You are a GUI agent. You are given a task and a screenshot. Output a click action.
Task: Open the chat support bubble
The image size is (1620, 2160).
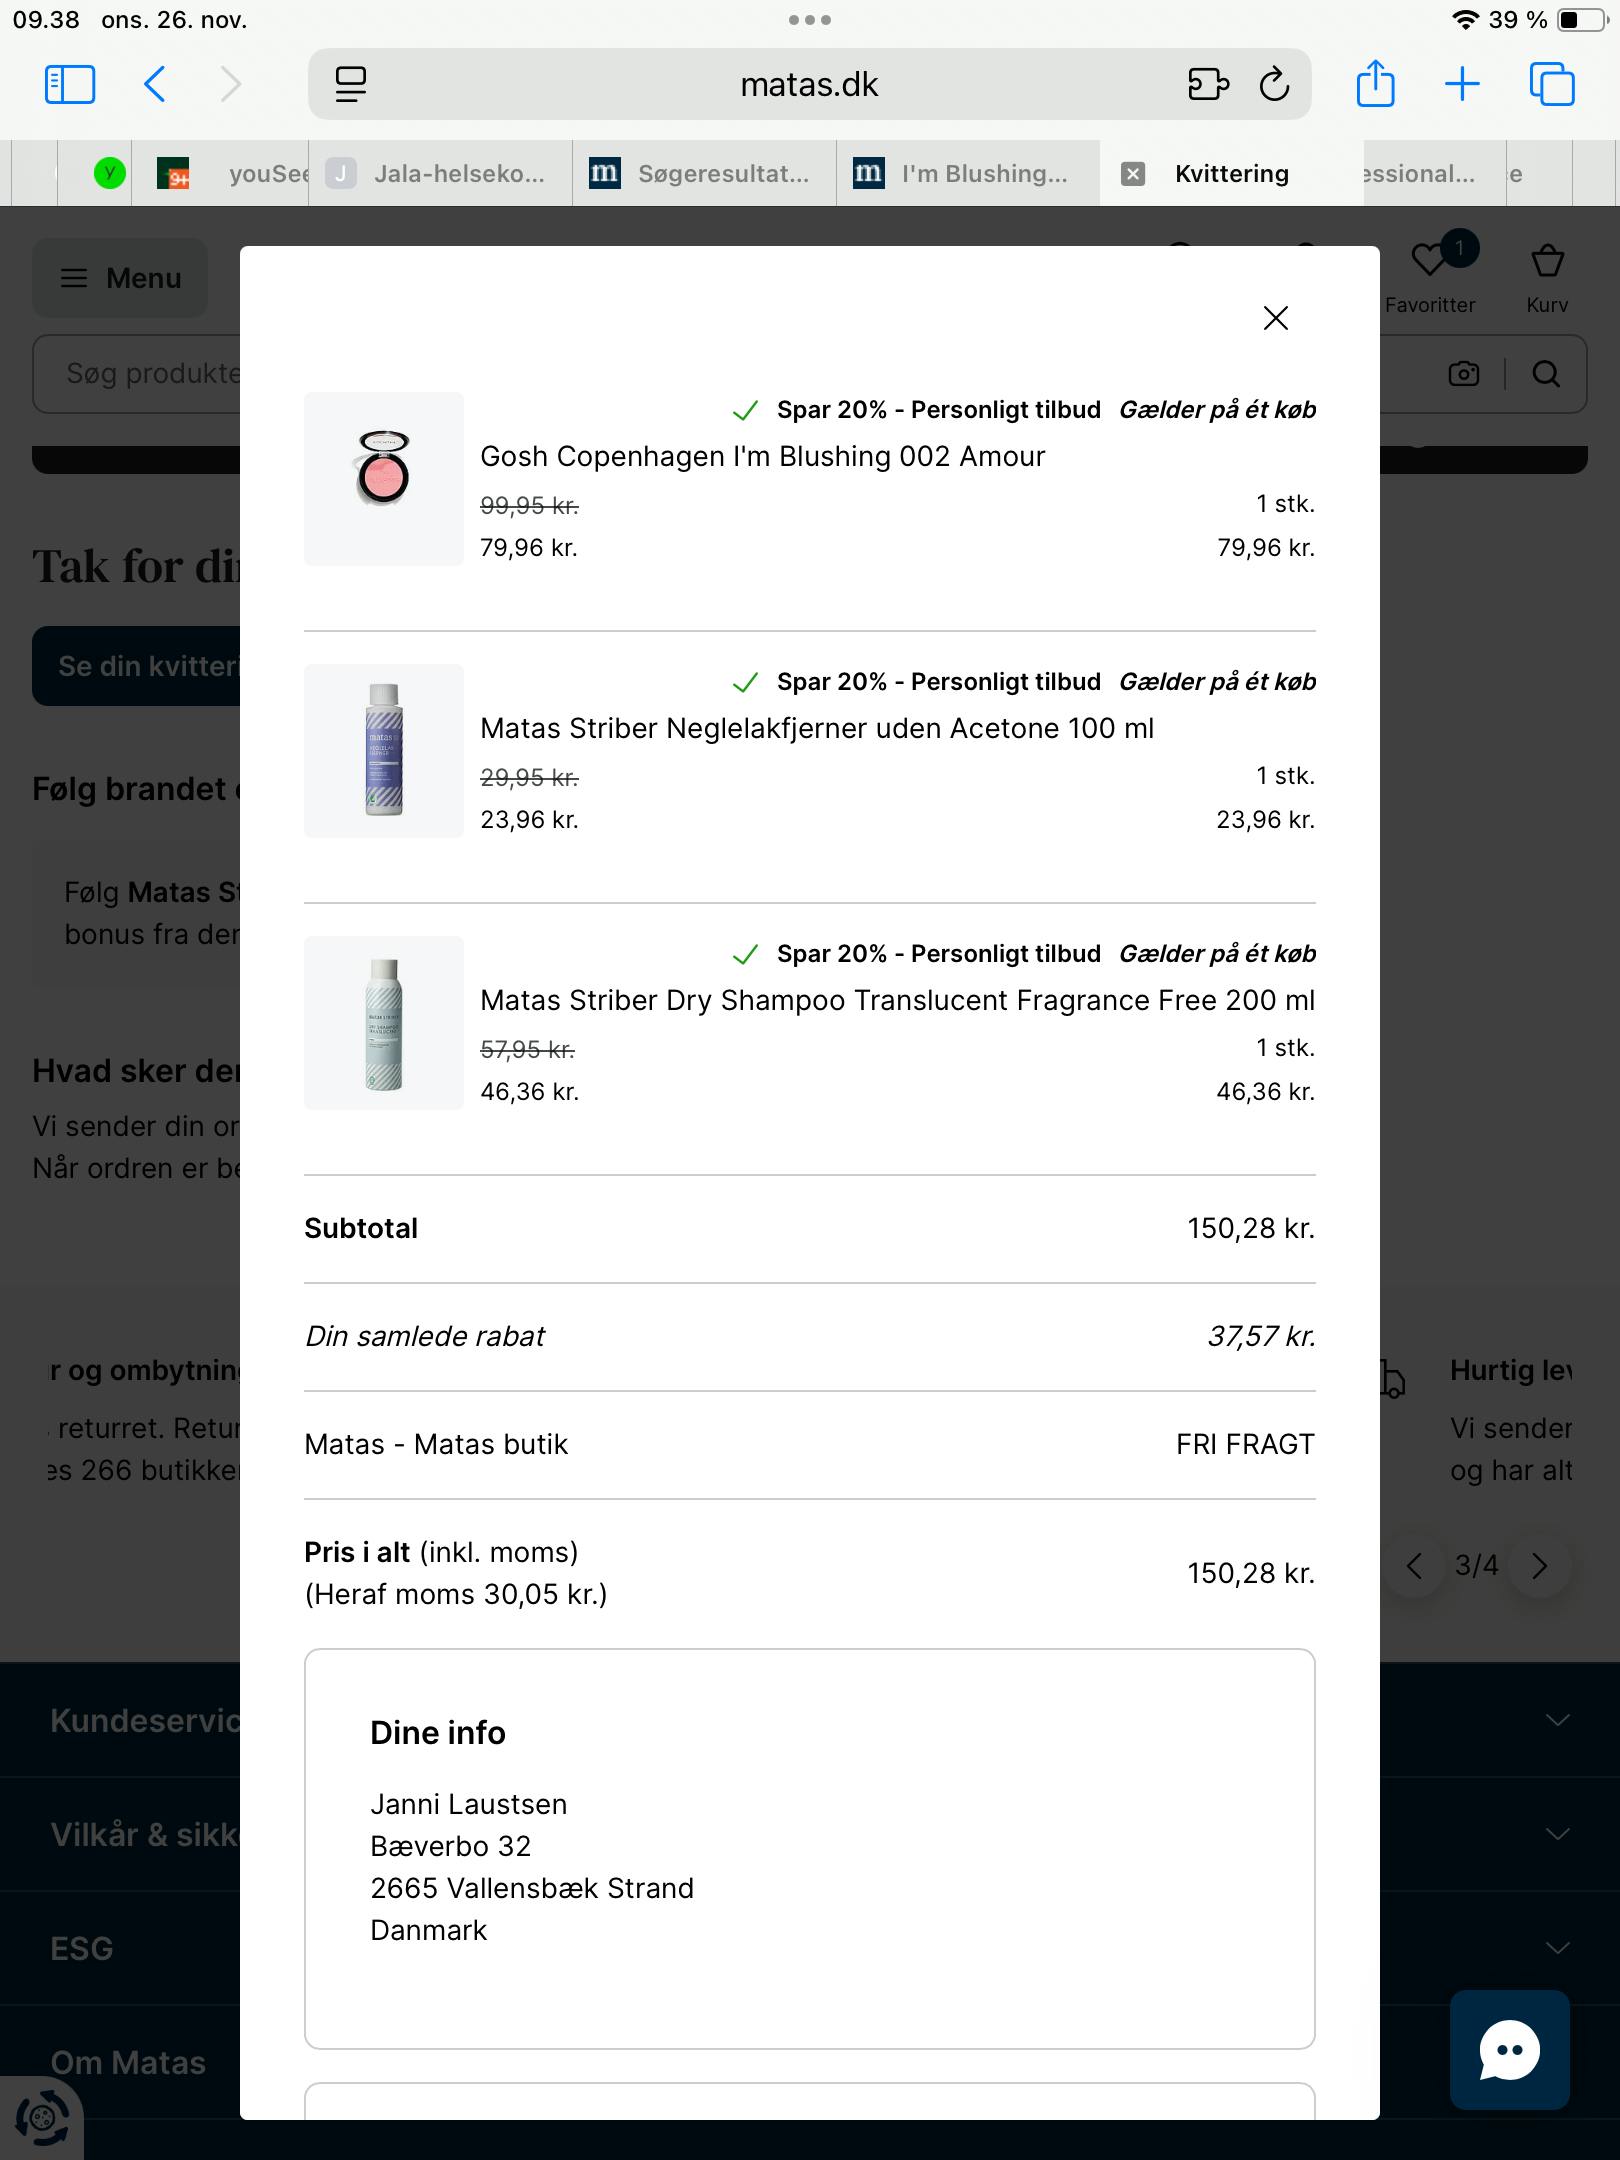(x=1509, y=2049)
